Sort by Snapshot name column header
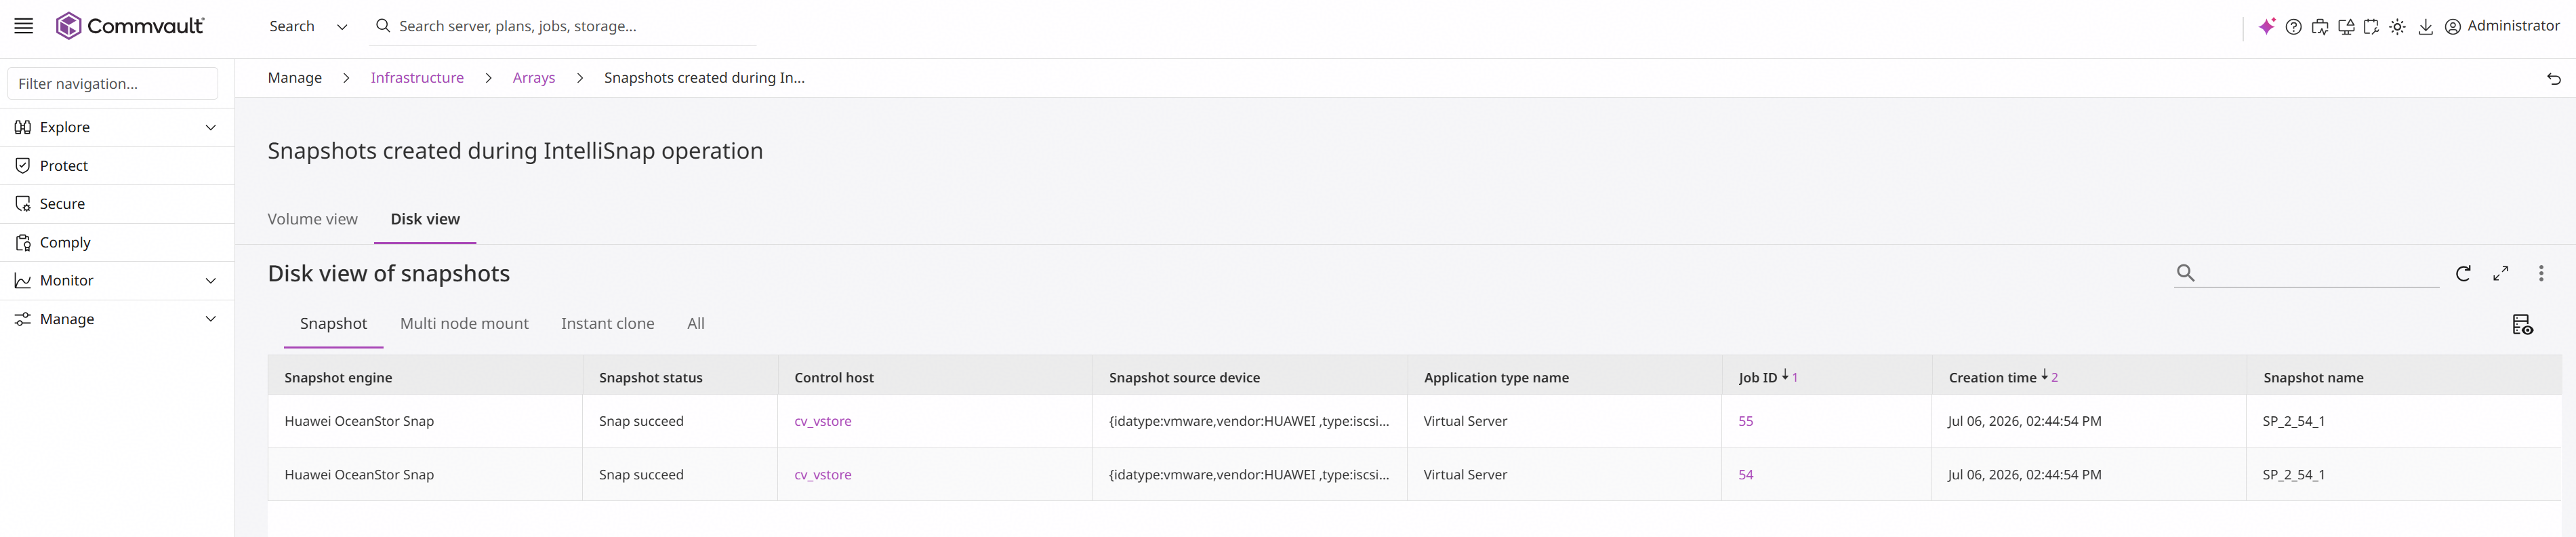The height and width of the screenshot is (537, 2576). tap(2313, 378)
